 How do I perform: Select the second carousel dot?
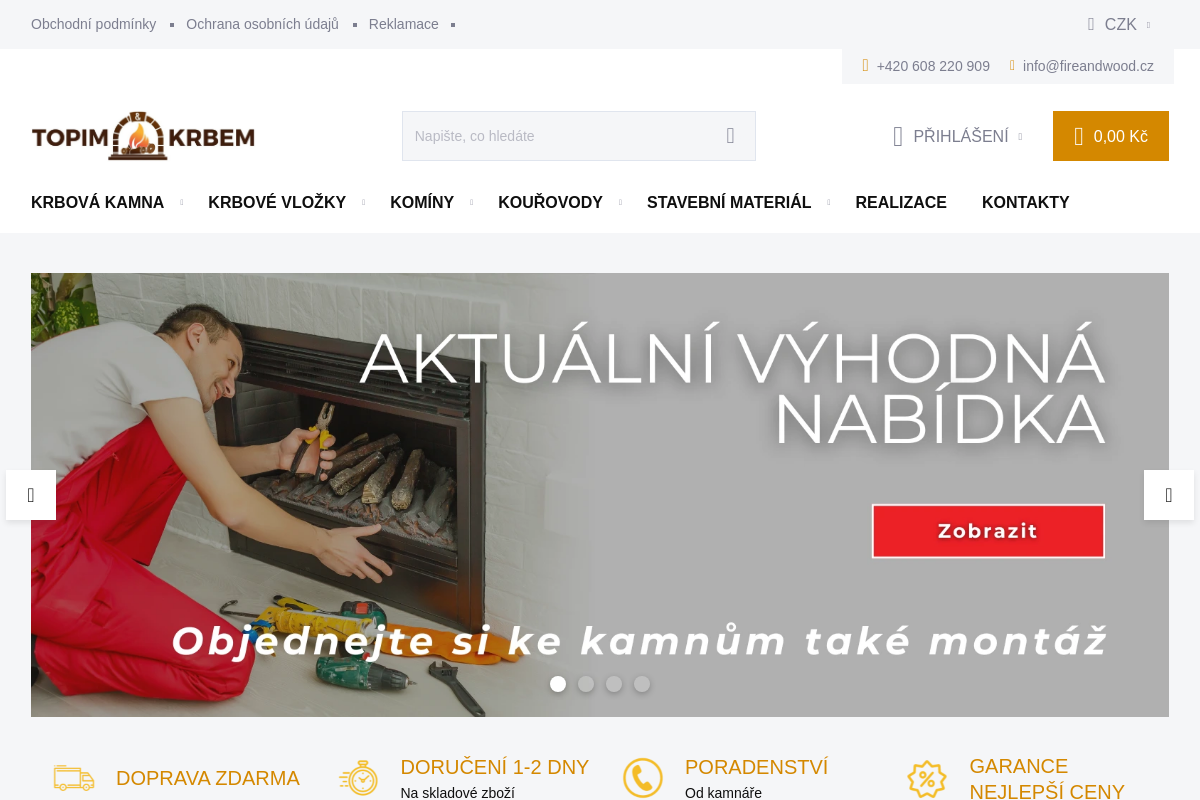pyautogui.click(x=586, y=684)
